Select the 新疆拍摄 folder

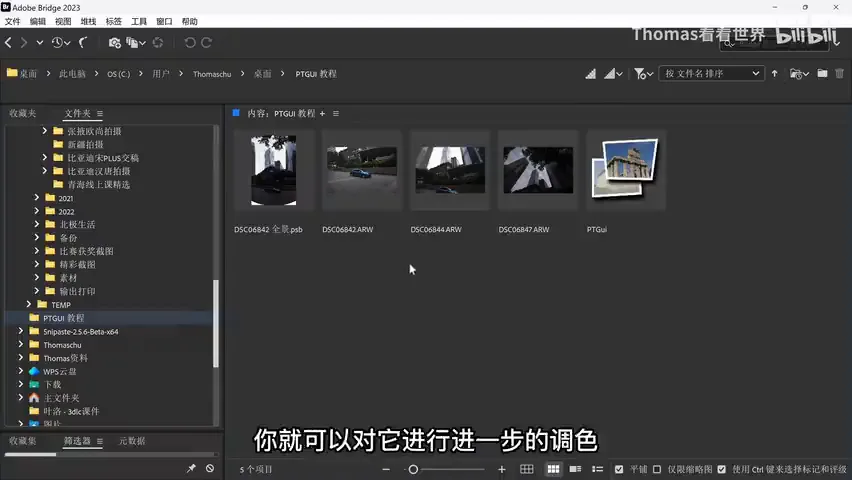[x=85, y=144]
